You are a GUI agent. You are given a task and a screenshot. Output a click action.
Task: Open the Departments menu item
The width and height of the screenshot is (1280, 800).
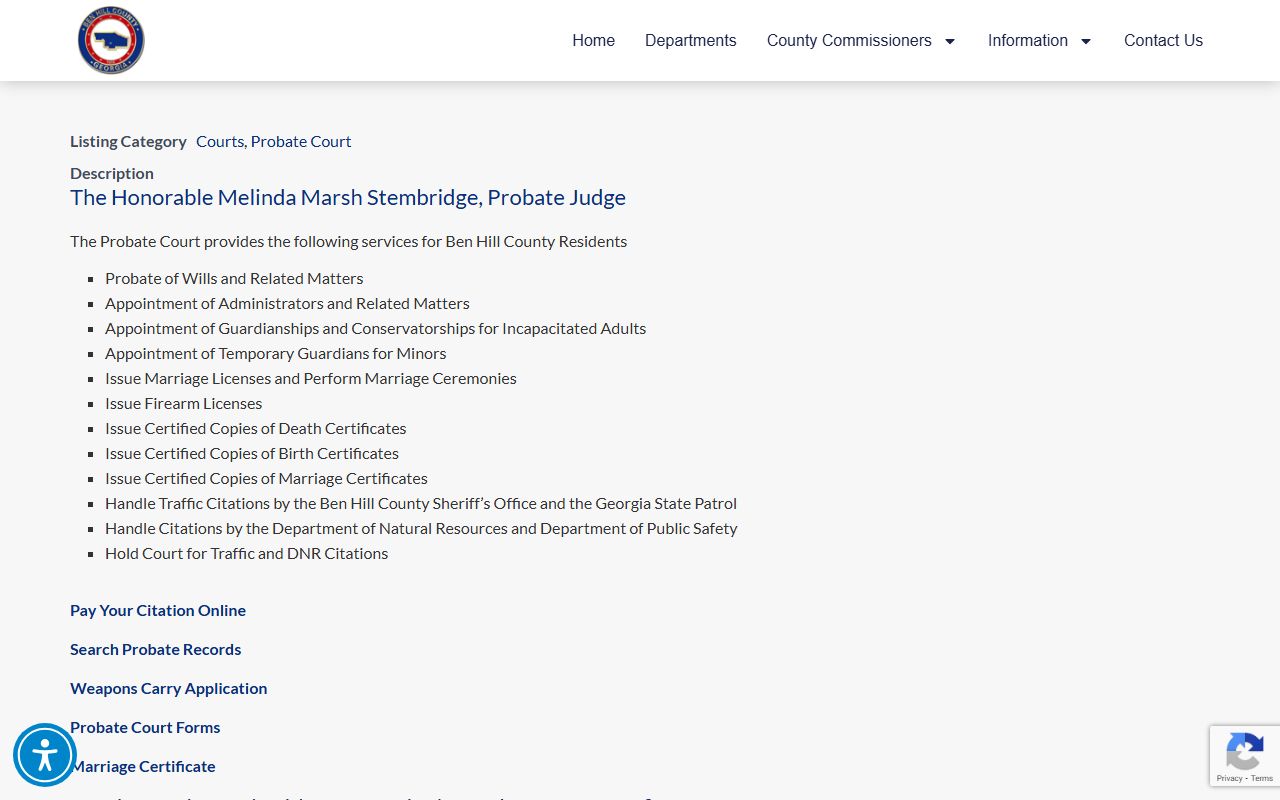pos(690,40)
